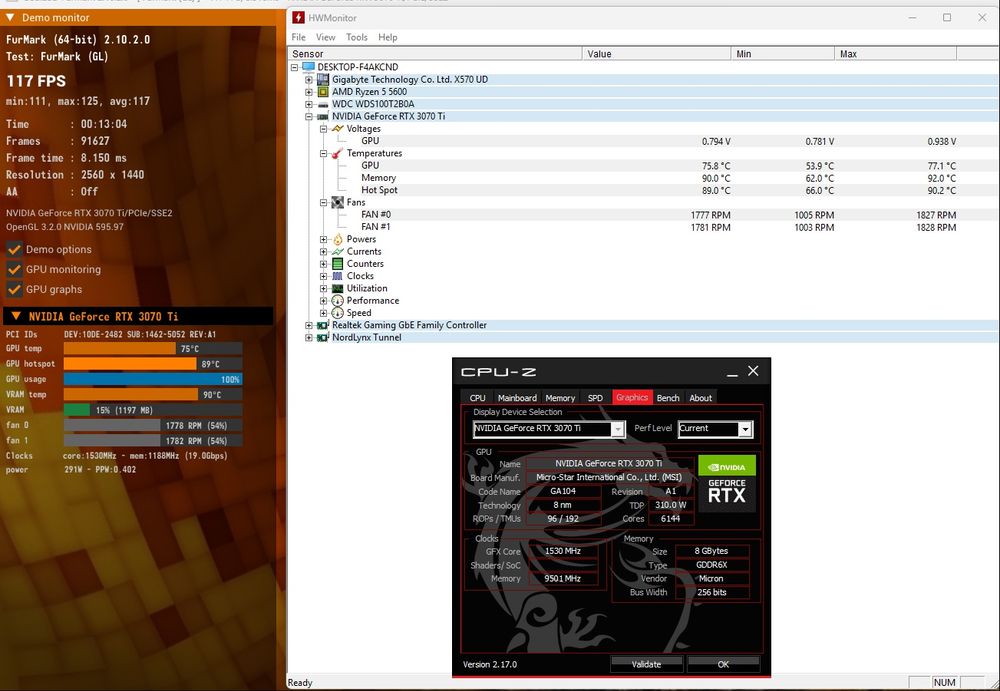Click the Counters icon in tree
Viewport: 1000px width, 691px height.
[x=337, y=264]
